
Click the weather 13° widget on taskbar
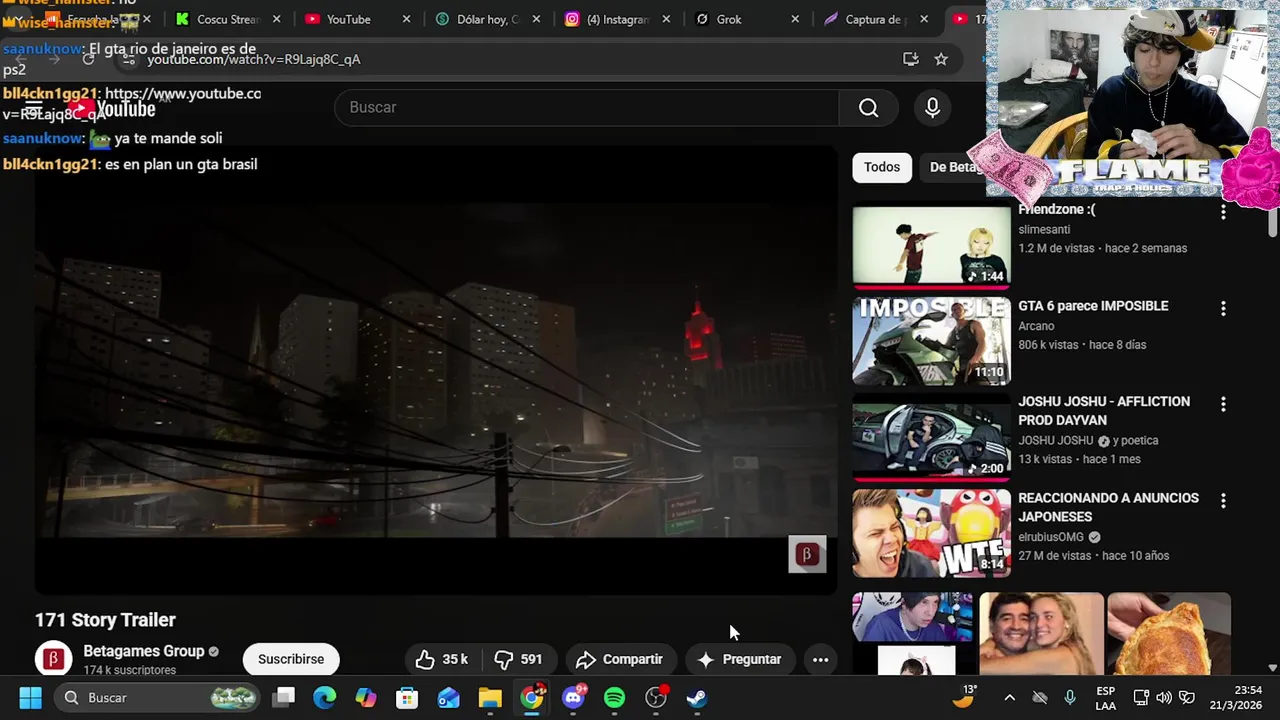(x=965, y=698)
